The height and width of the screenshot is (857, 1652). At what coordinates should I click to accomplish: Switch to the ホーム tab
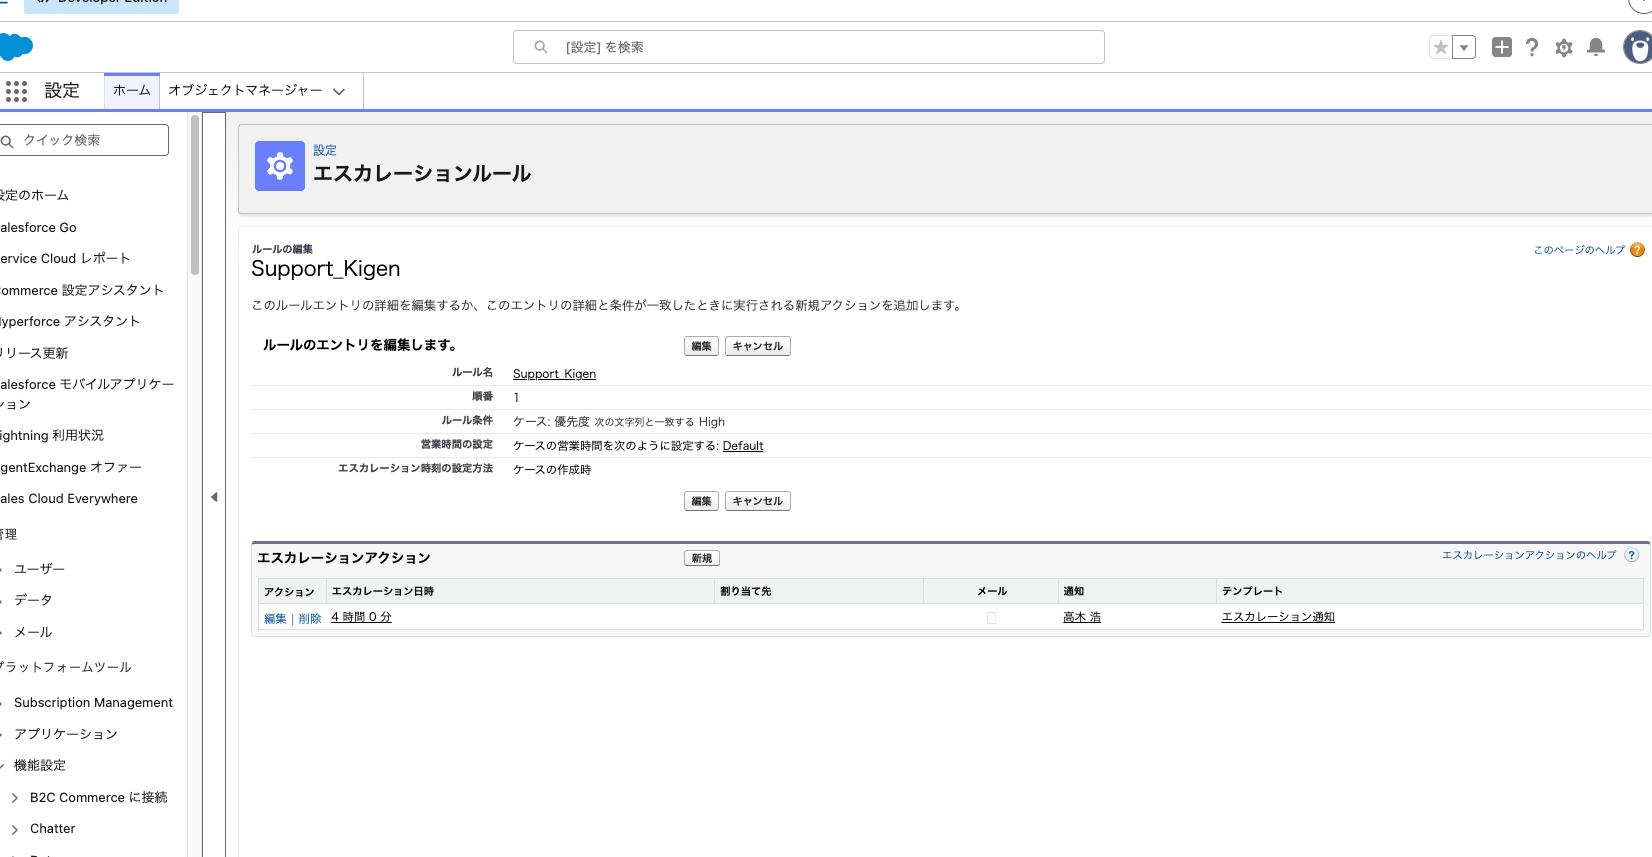[x=132, y=90]
